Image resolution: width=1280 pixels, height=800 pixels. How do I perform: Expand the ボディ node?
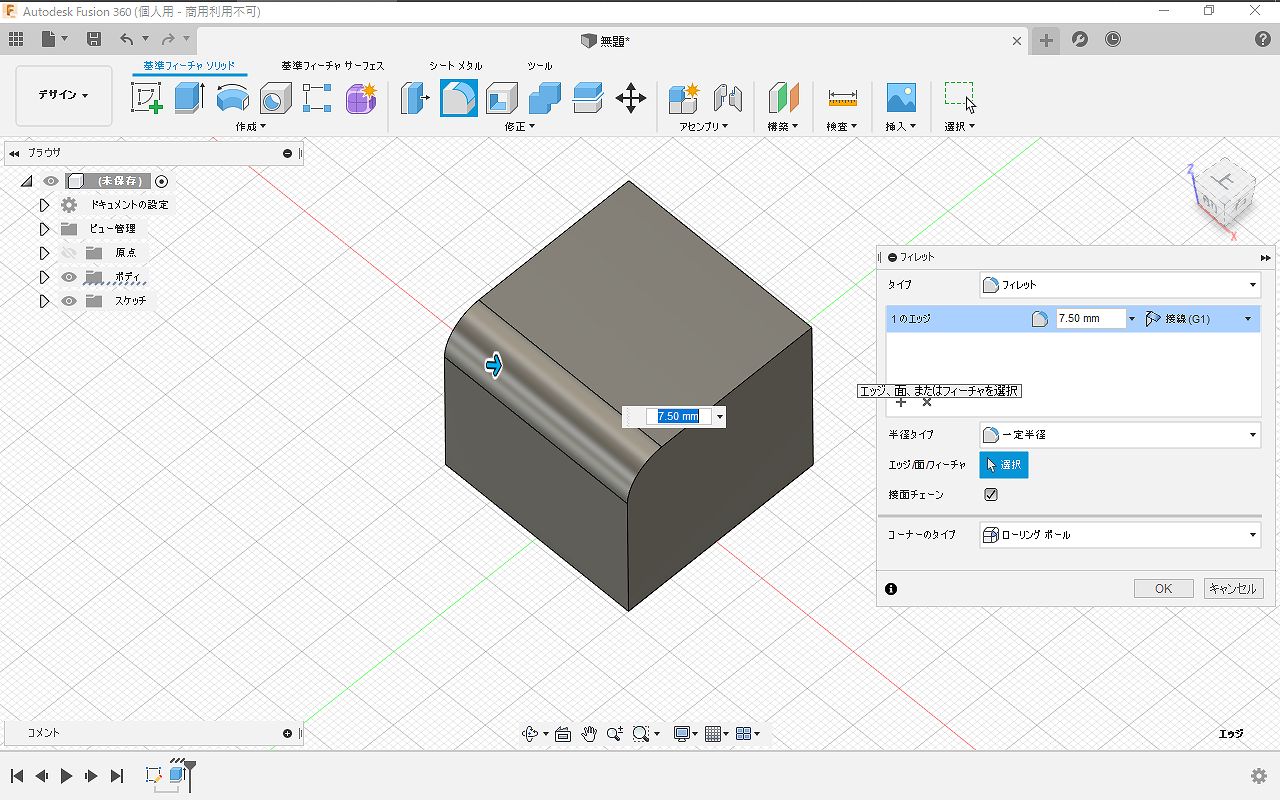tap(44, 277)
